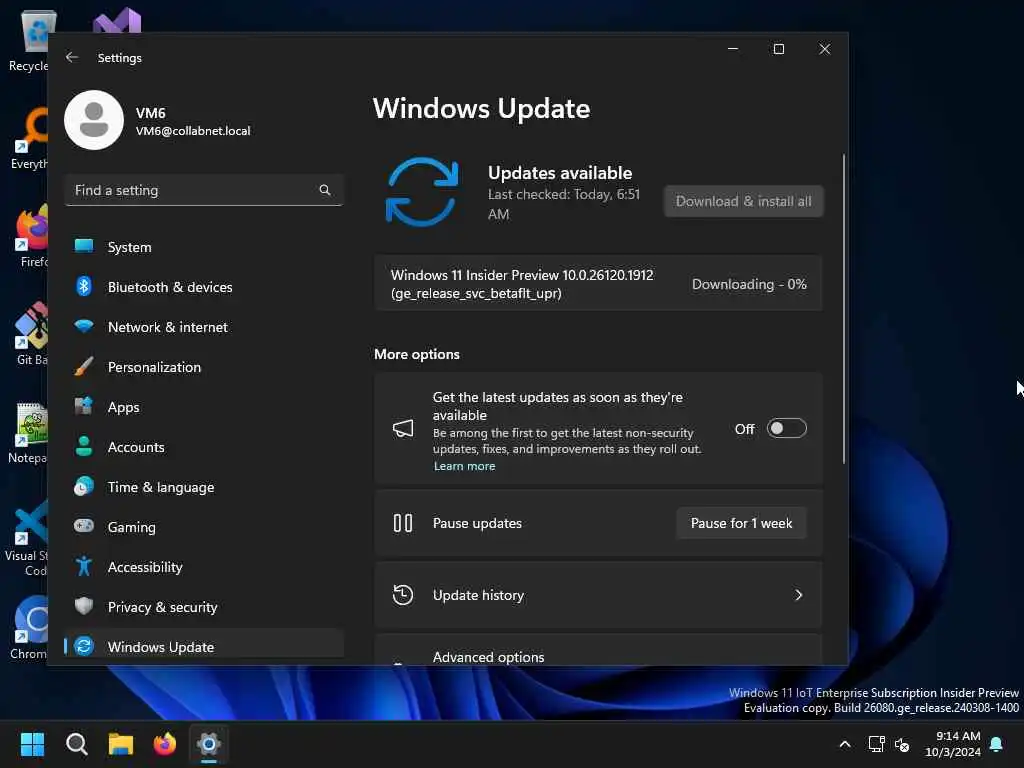The width and height of the screenshot is (1024, 768).
Task: Expand the Update history chevron
Action: tap(798, 595)
